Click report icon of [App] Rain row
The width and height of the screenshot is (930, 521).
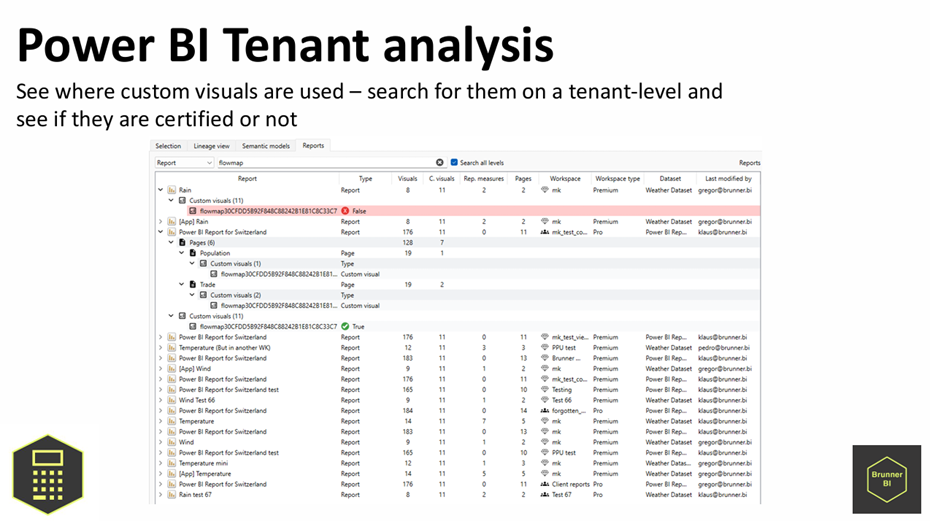click(171, 221)
